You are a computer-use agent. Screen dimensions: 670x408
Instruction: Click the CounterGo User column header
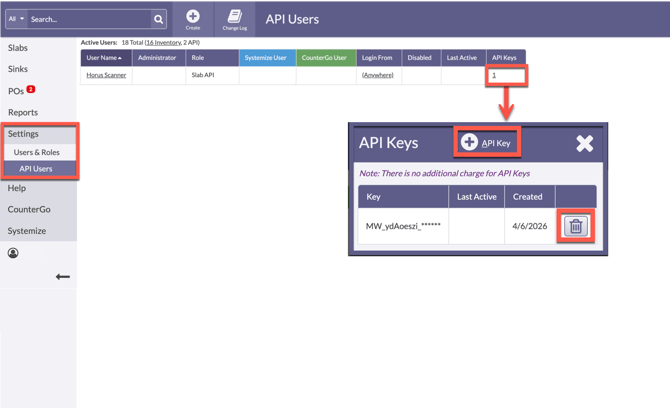[x=326, y=58]
